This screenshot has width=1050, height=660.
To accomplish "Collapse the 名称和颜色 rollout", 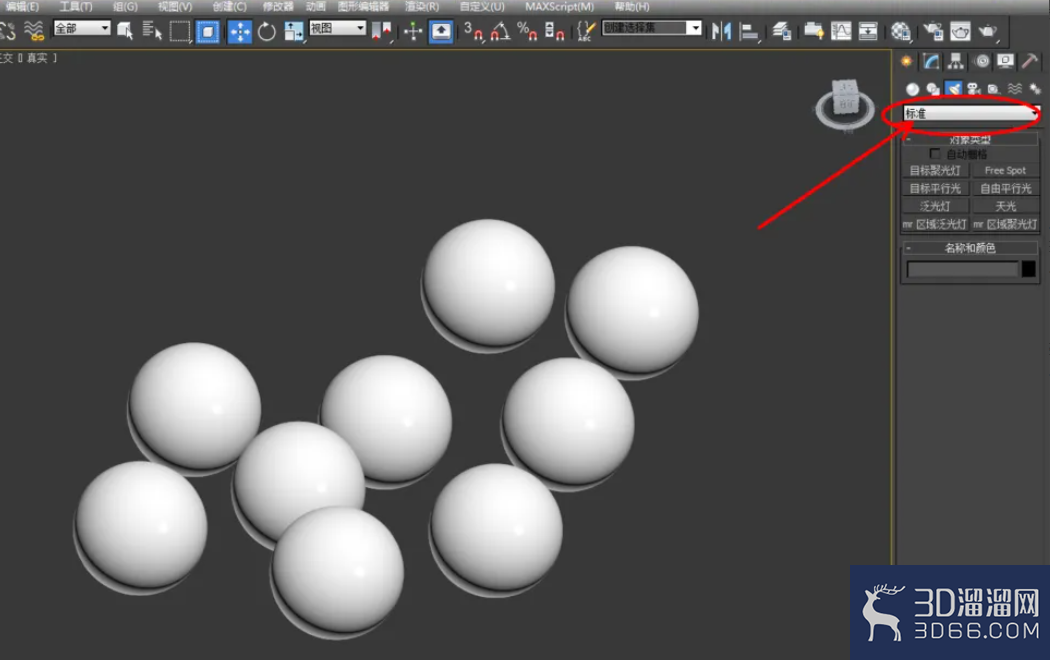I will tap(970, 248).
